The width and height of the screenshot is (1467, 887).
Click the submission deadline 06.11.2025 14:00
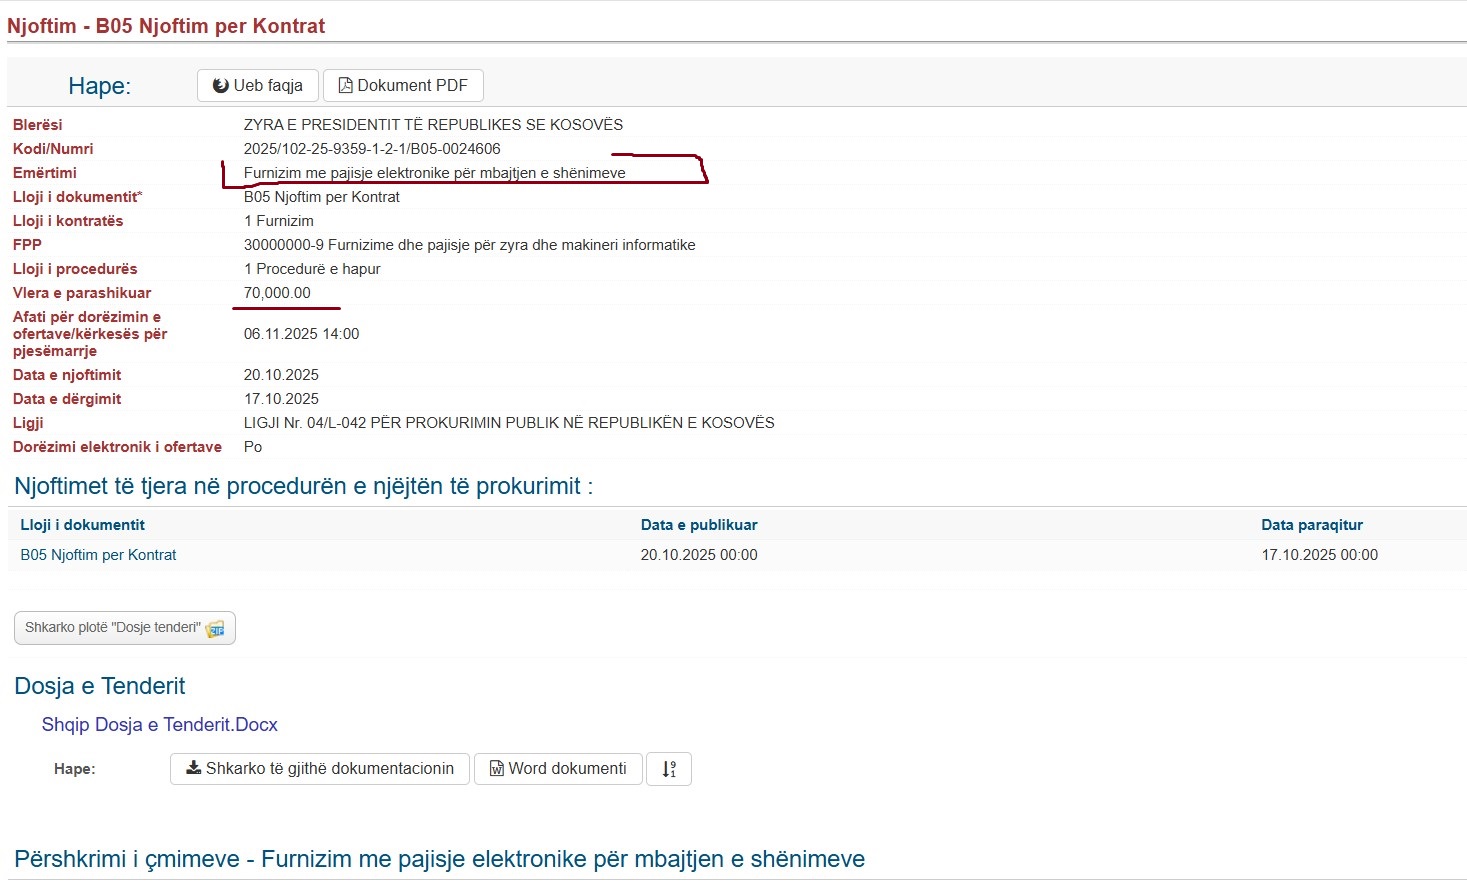pos(301,334)
